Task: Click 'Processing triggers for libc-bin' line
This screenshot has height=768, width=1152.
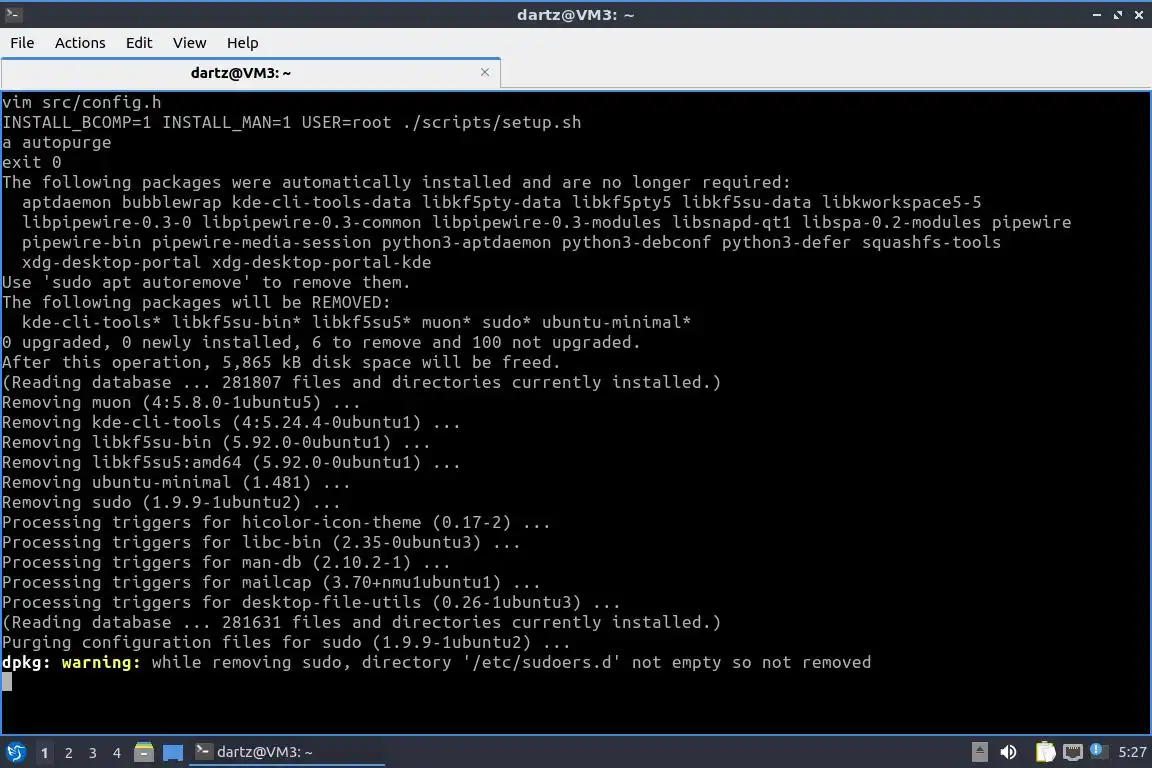Action: pyautogui.click(x=261, y=542)
